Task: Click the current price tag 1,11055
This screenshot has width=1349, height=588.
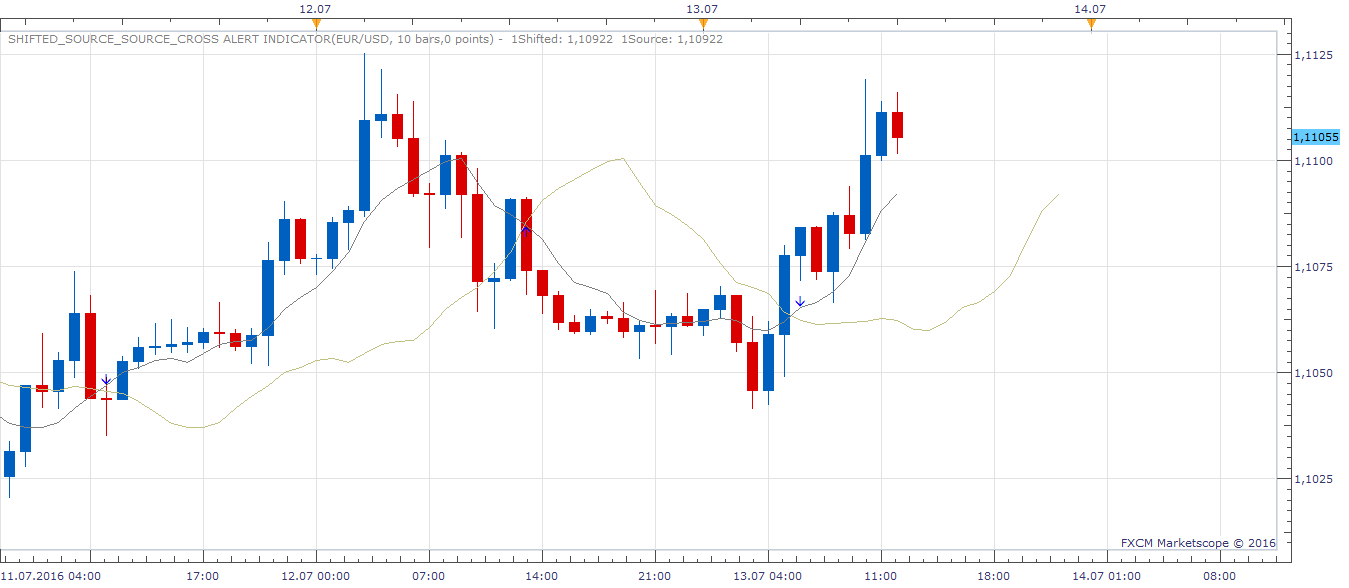Action: pyautogui.click(x=1315, y=137)
